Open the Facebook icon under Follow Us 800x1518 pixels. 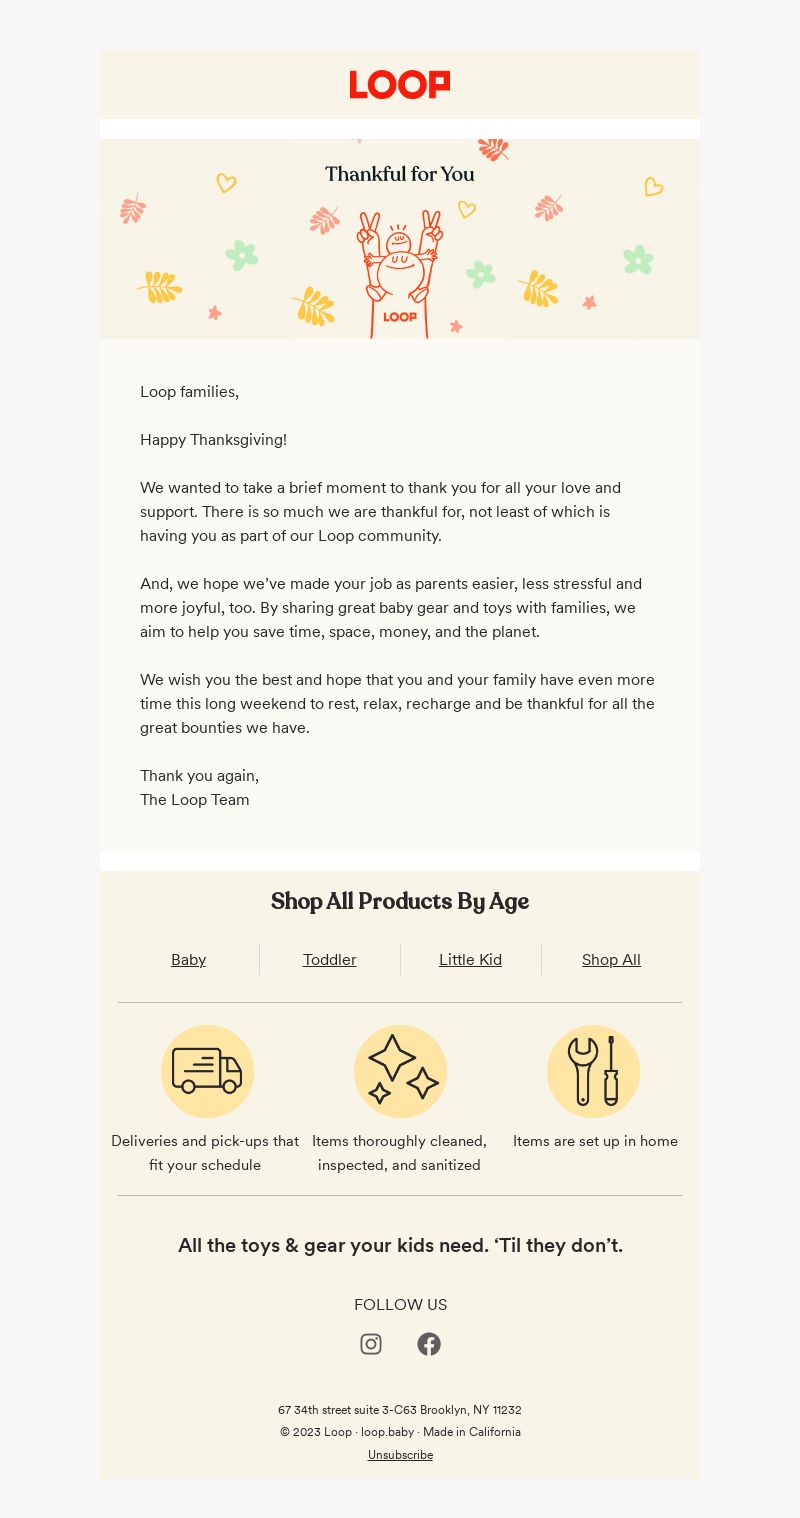pyautogui.click(x=429, y=1344)
